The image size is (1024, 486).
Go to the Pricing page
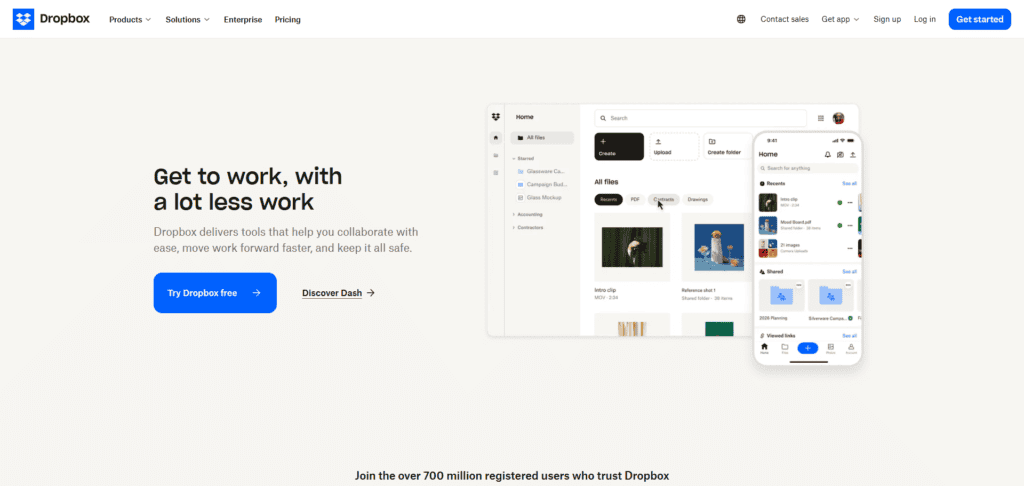click(288, 19)
